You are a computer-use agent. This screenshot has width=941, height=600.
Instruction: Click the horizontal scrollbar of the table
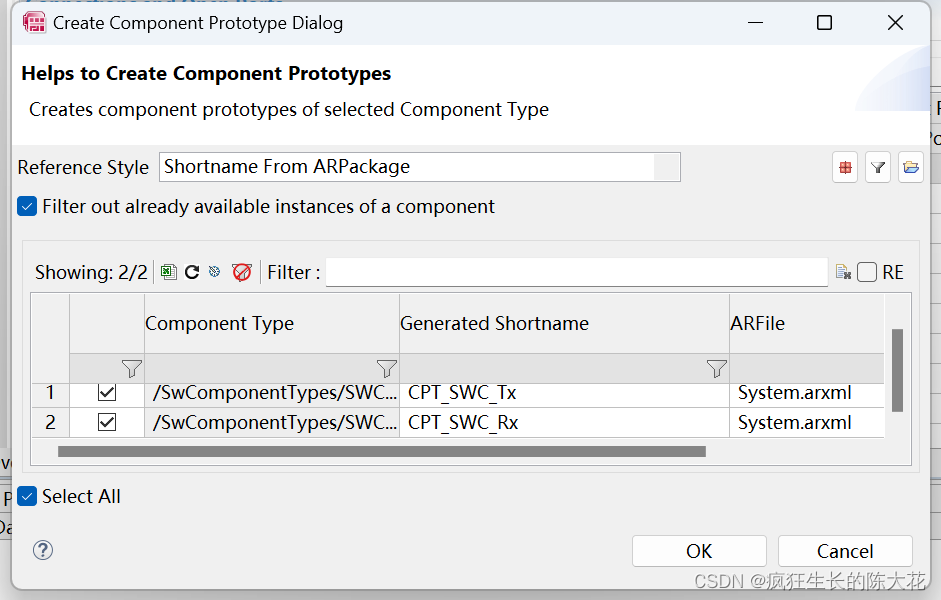coord(380,452)
